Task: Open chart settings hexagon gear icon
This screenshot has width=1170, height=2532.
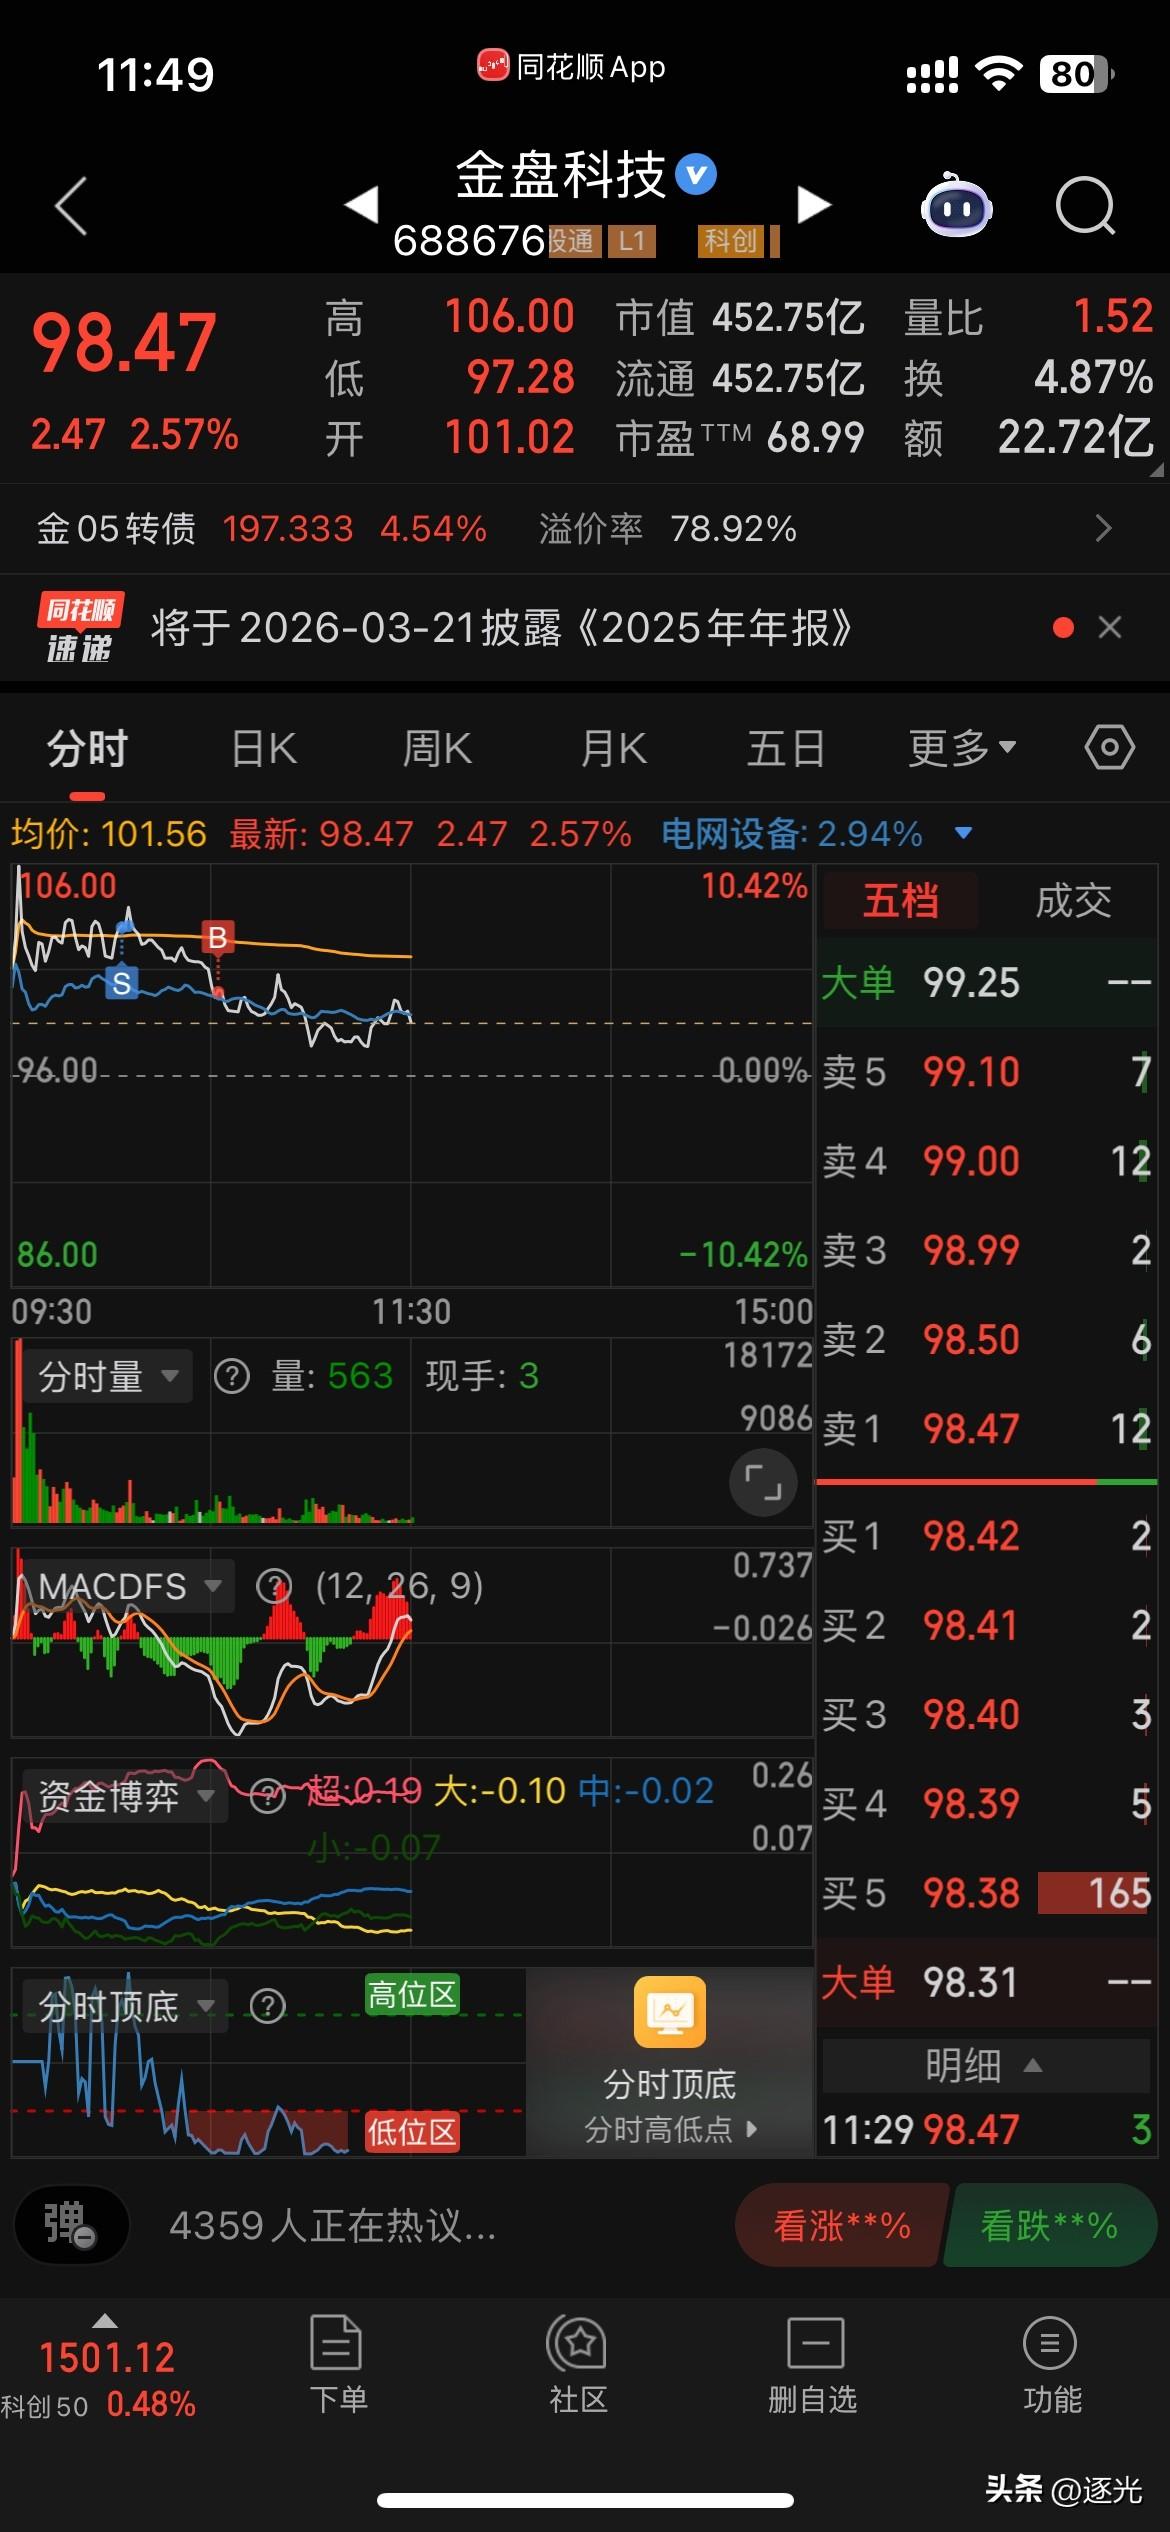Action: (x=1109, y=747)
